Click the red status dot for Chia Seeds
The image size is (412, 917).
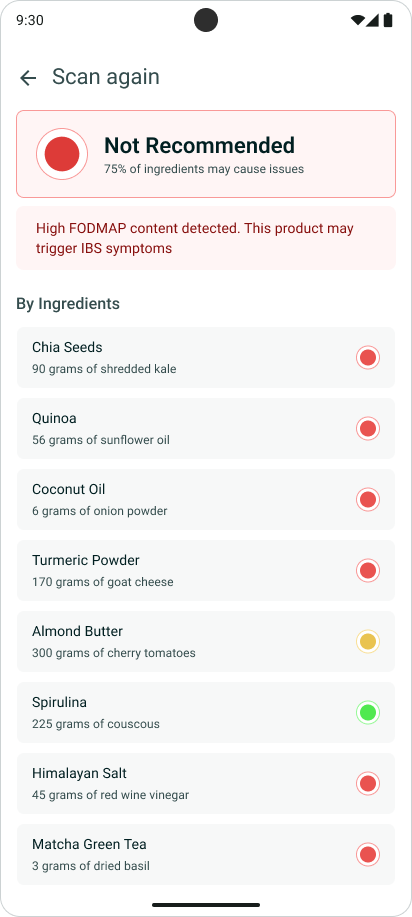[x=368, y=357]
